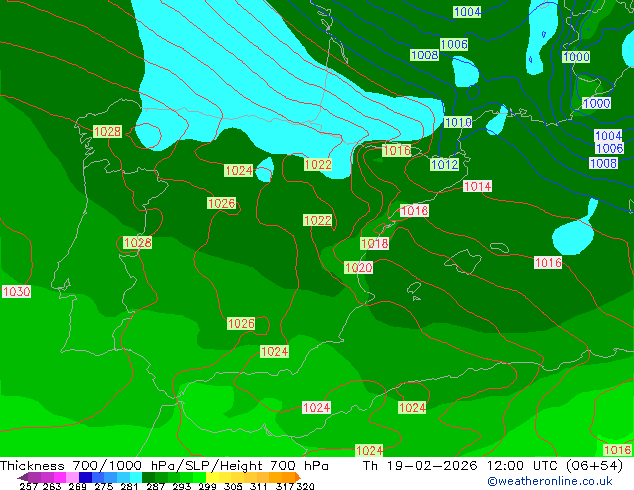
Task: Click the blue 1010 isobar label
Action: (x=458, y=122)
